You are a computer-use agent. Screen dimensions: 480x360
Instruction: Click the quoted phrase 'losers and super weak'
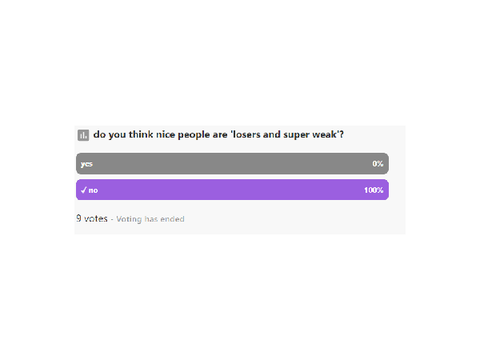pos(285,135)
